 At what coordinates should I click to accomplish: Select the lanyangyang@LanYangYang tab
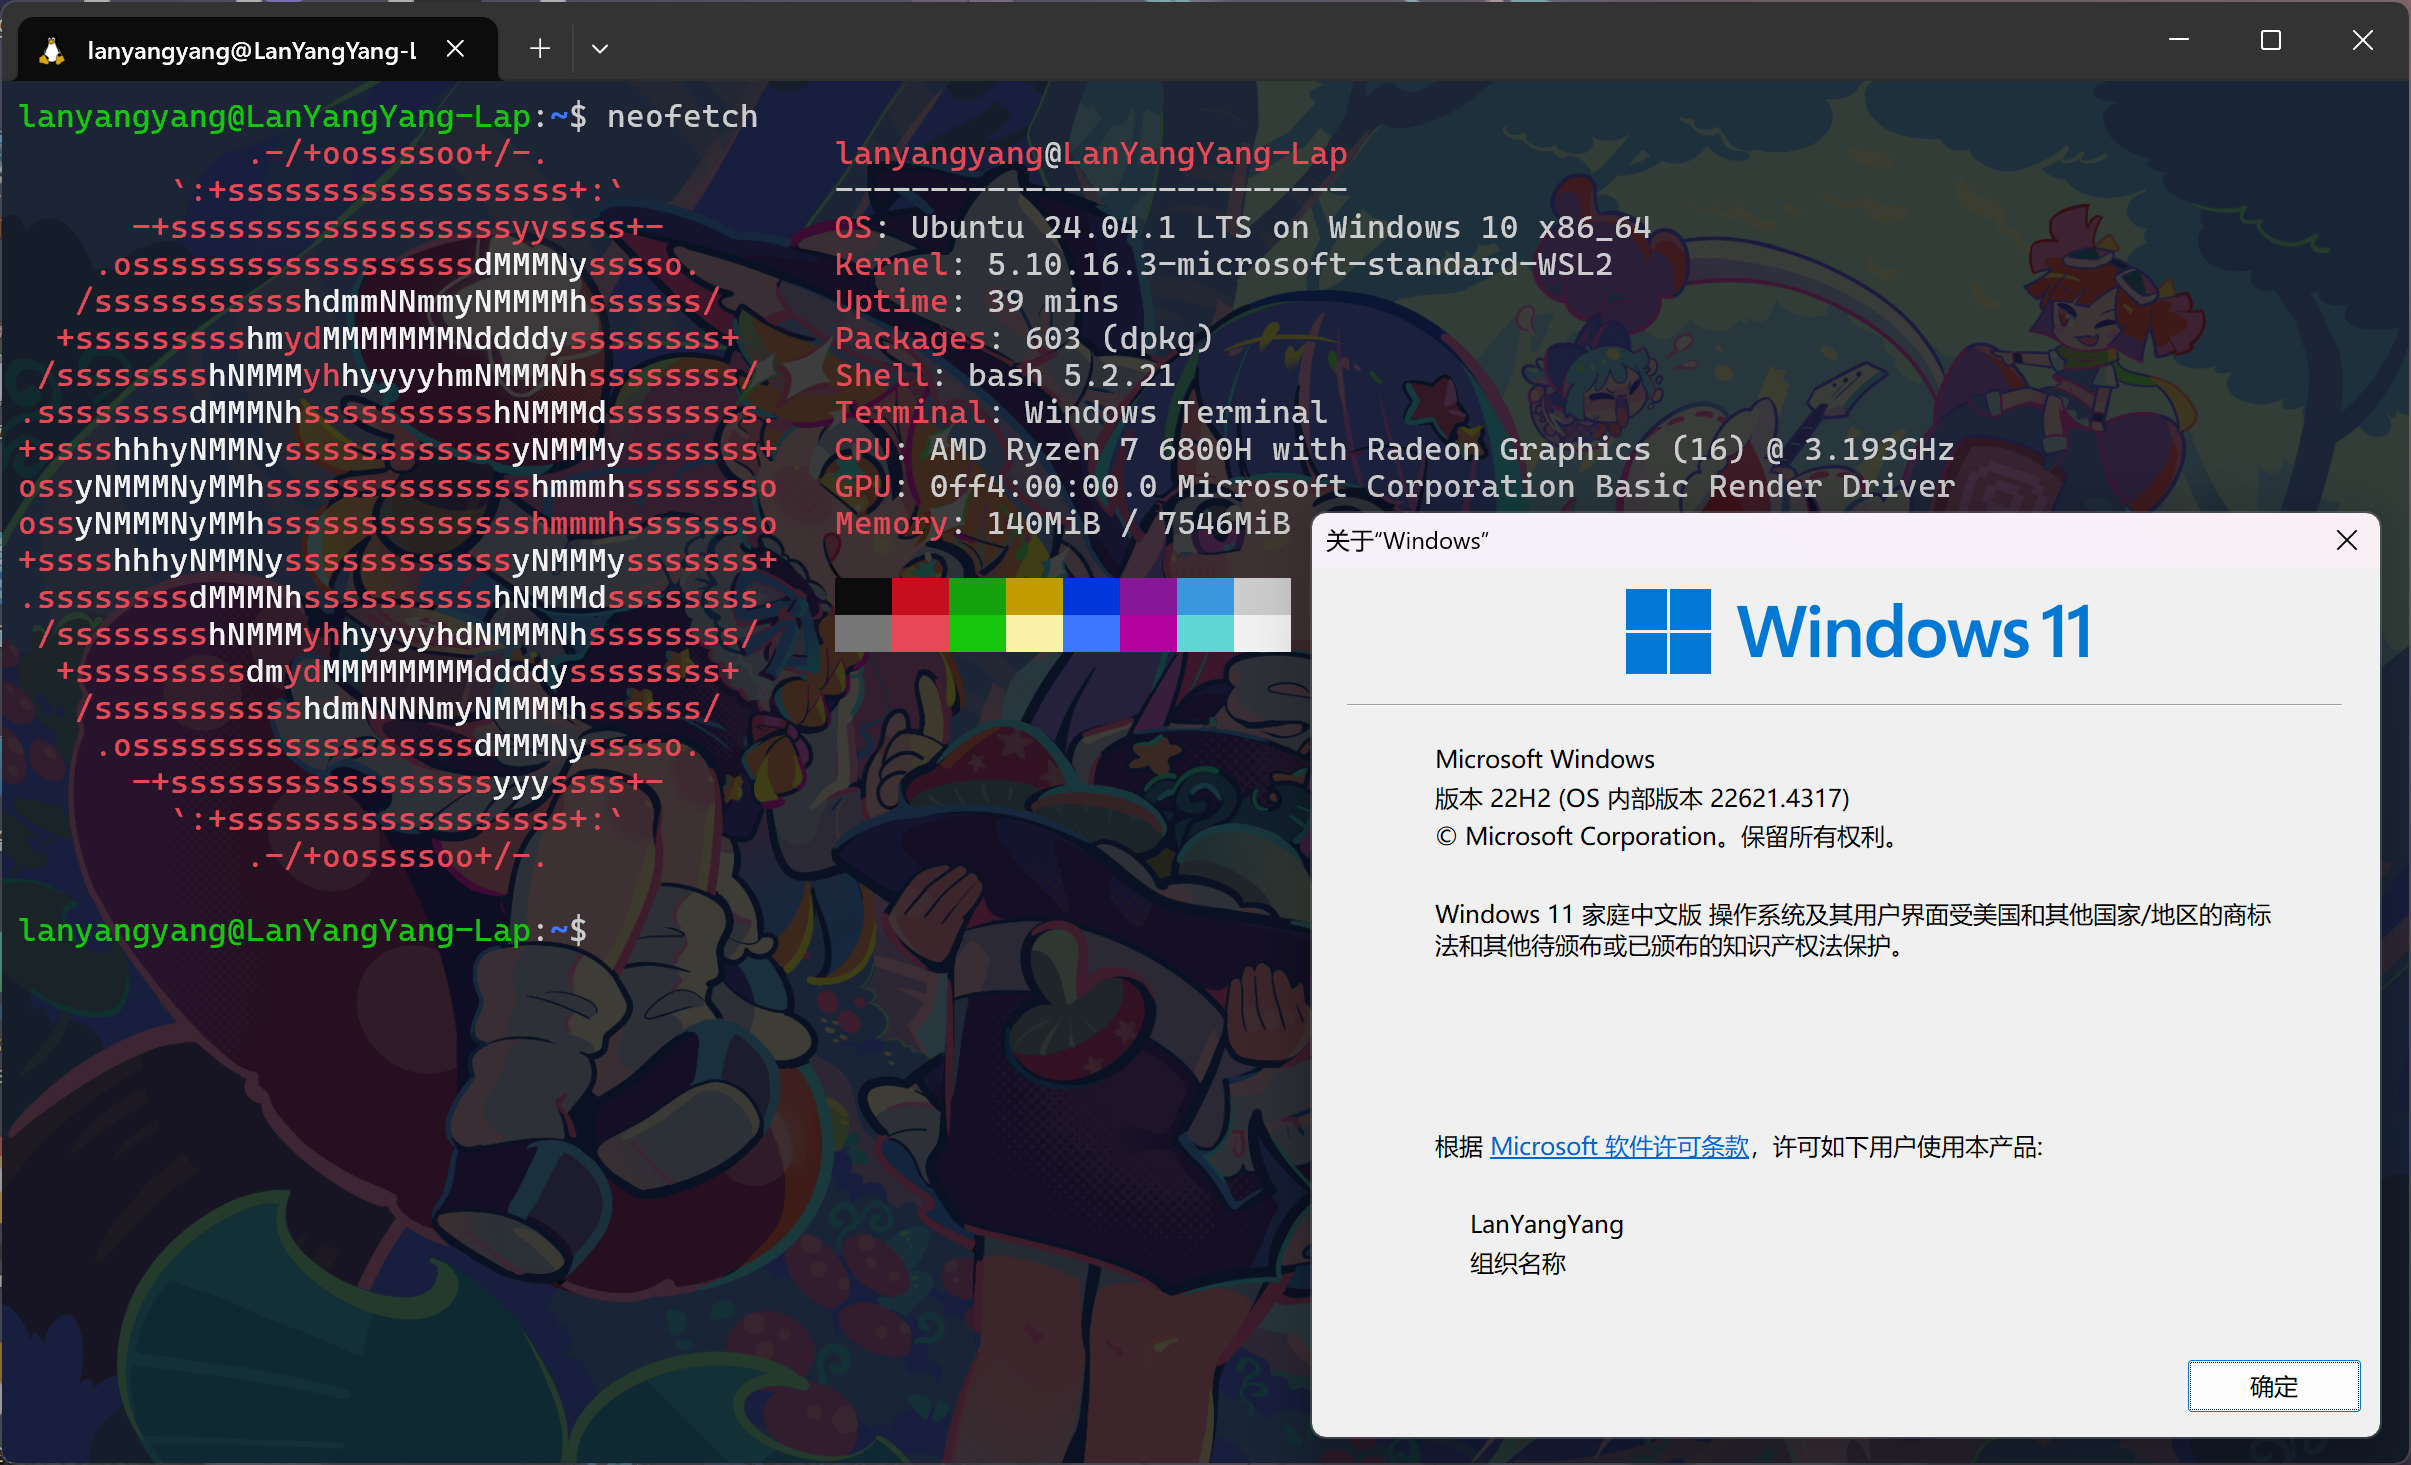tap(250, 50)
